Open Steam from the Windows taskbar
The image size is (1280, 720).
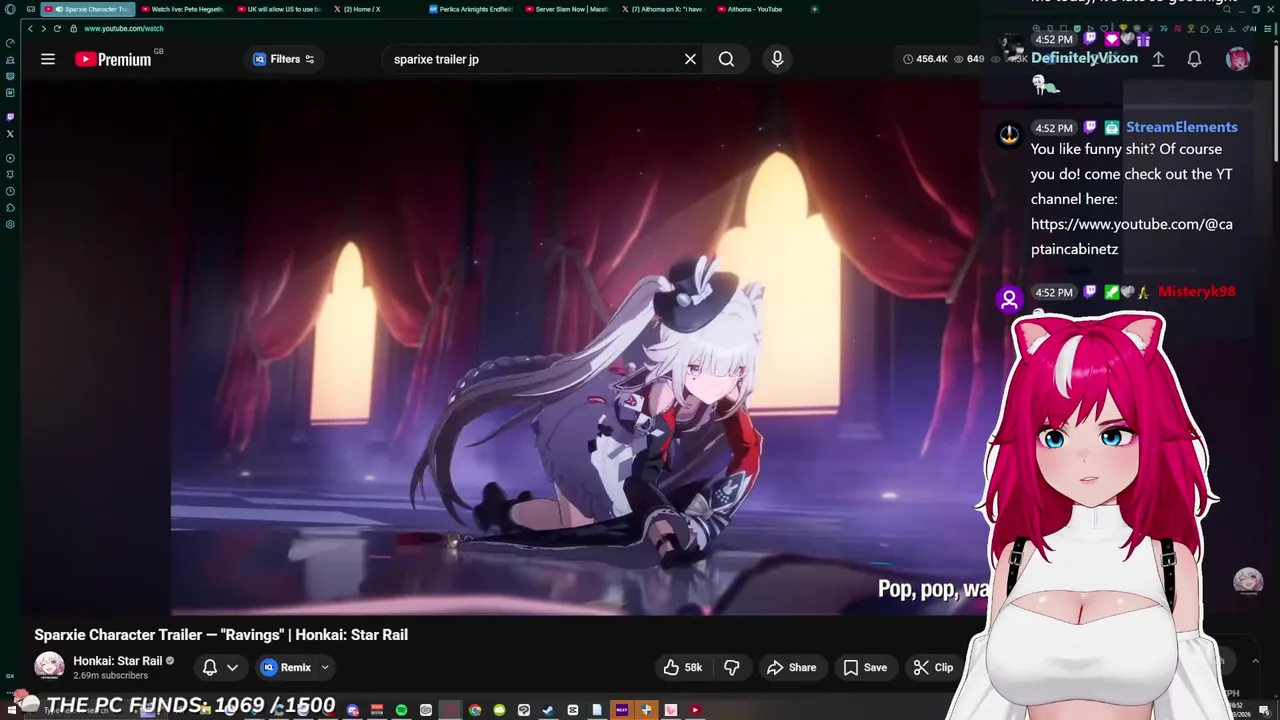(x=548, y=710)
